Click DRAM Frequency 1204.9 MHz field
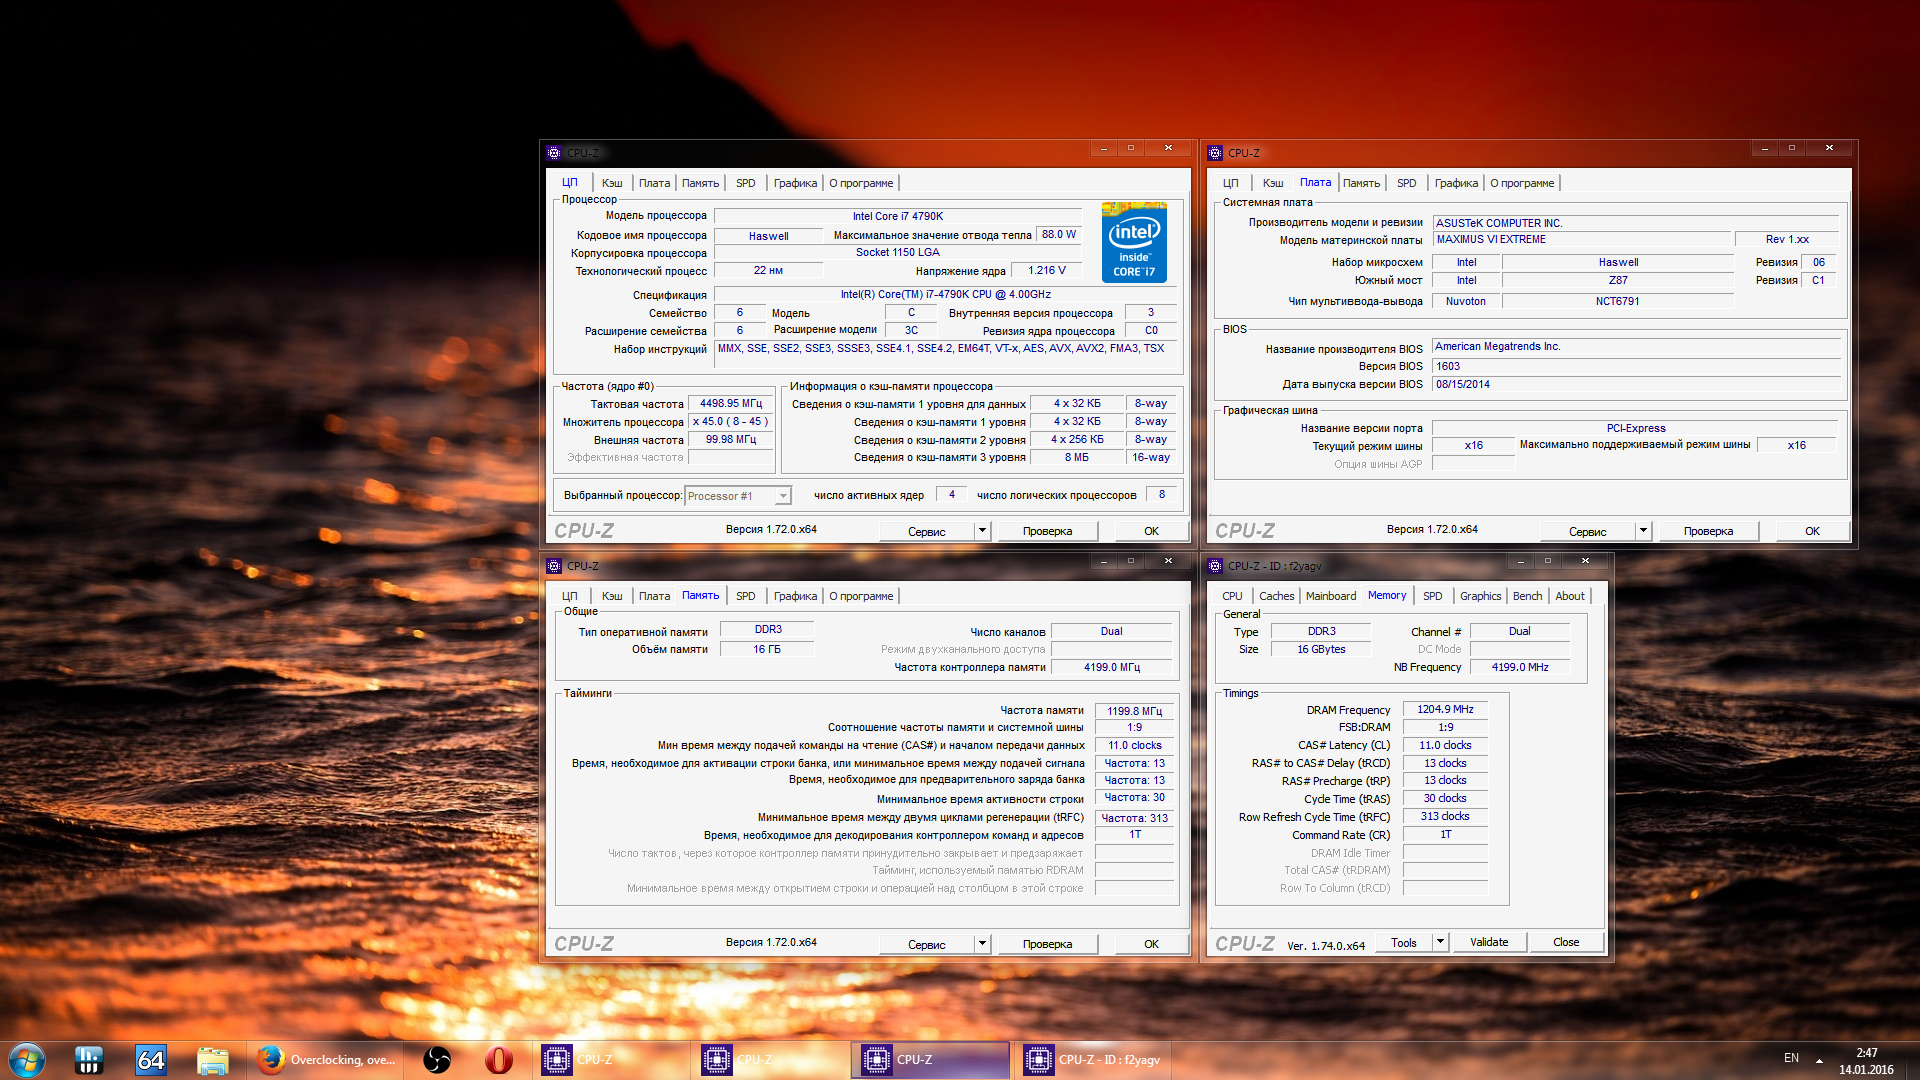This screenshot has height=1080, width=1920. point(1445,710)
